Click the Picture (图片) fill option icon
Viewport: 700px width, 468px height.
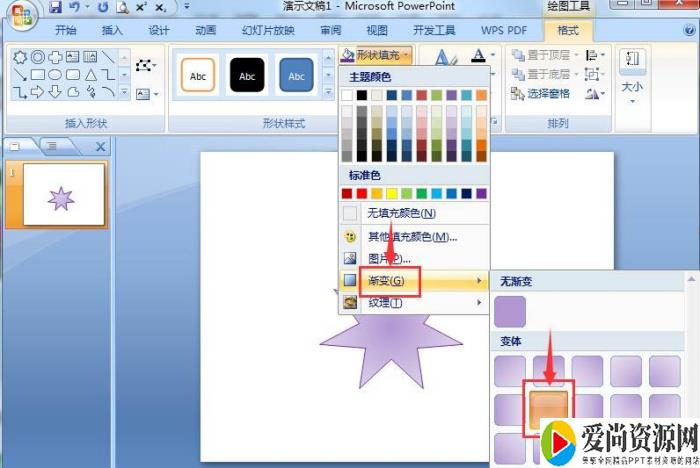pyautogui.click(x=350, y=258)
